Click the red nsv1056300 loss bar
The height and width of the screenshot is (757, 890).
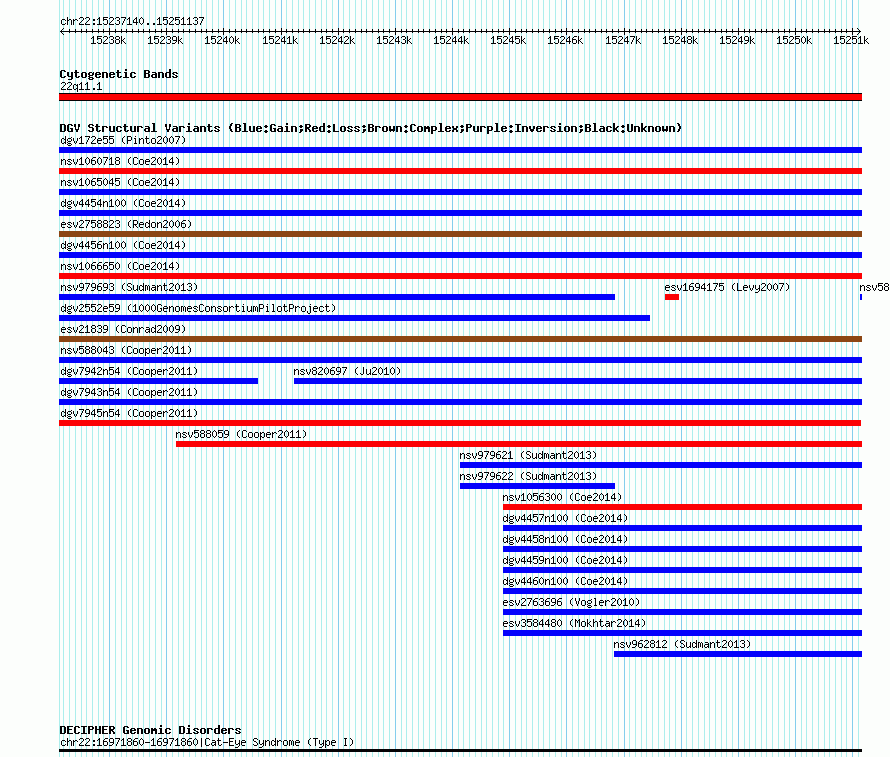tap(682, 507)
